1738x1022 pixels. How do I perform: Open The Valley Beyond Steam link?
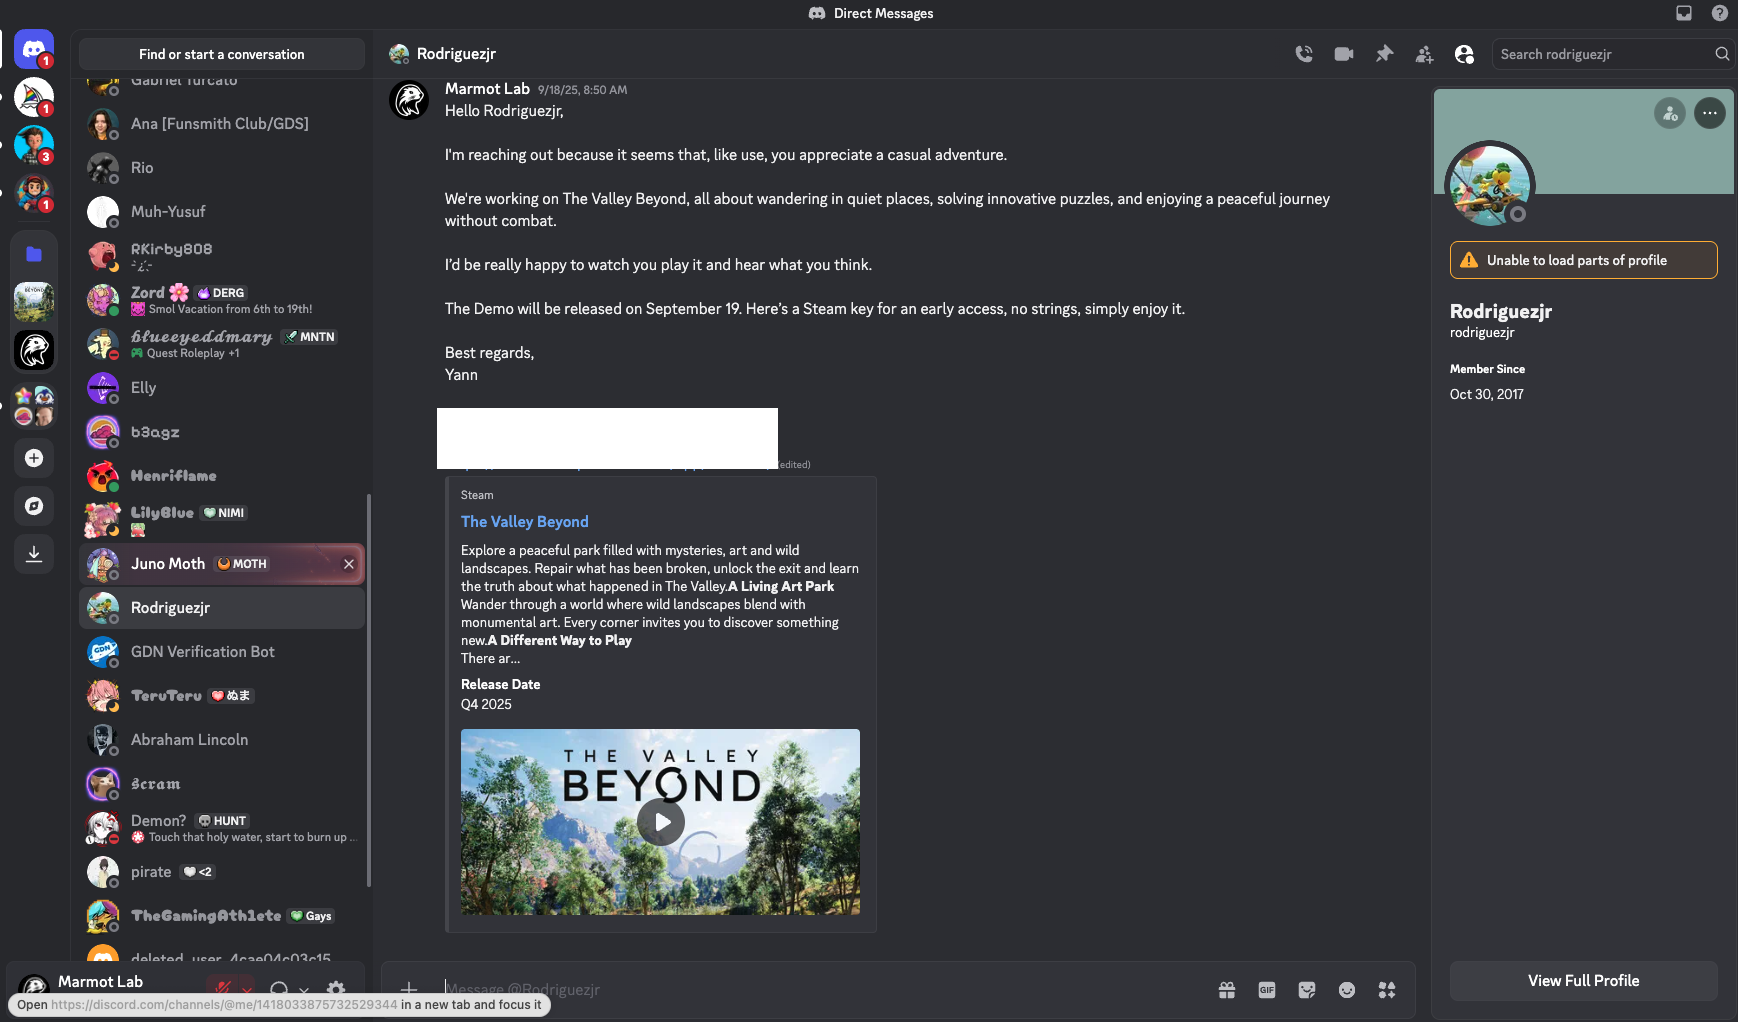[x=525, y=522]
